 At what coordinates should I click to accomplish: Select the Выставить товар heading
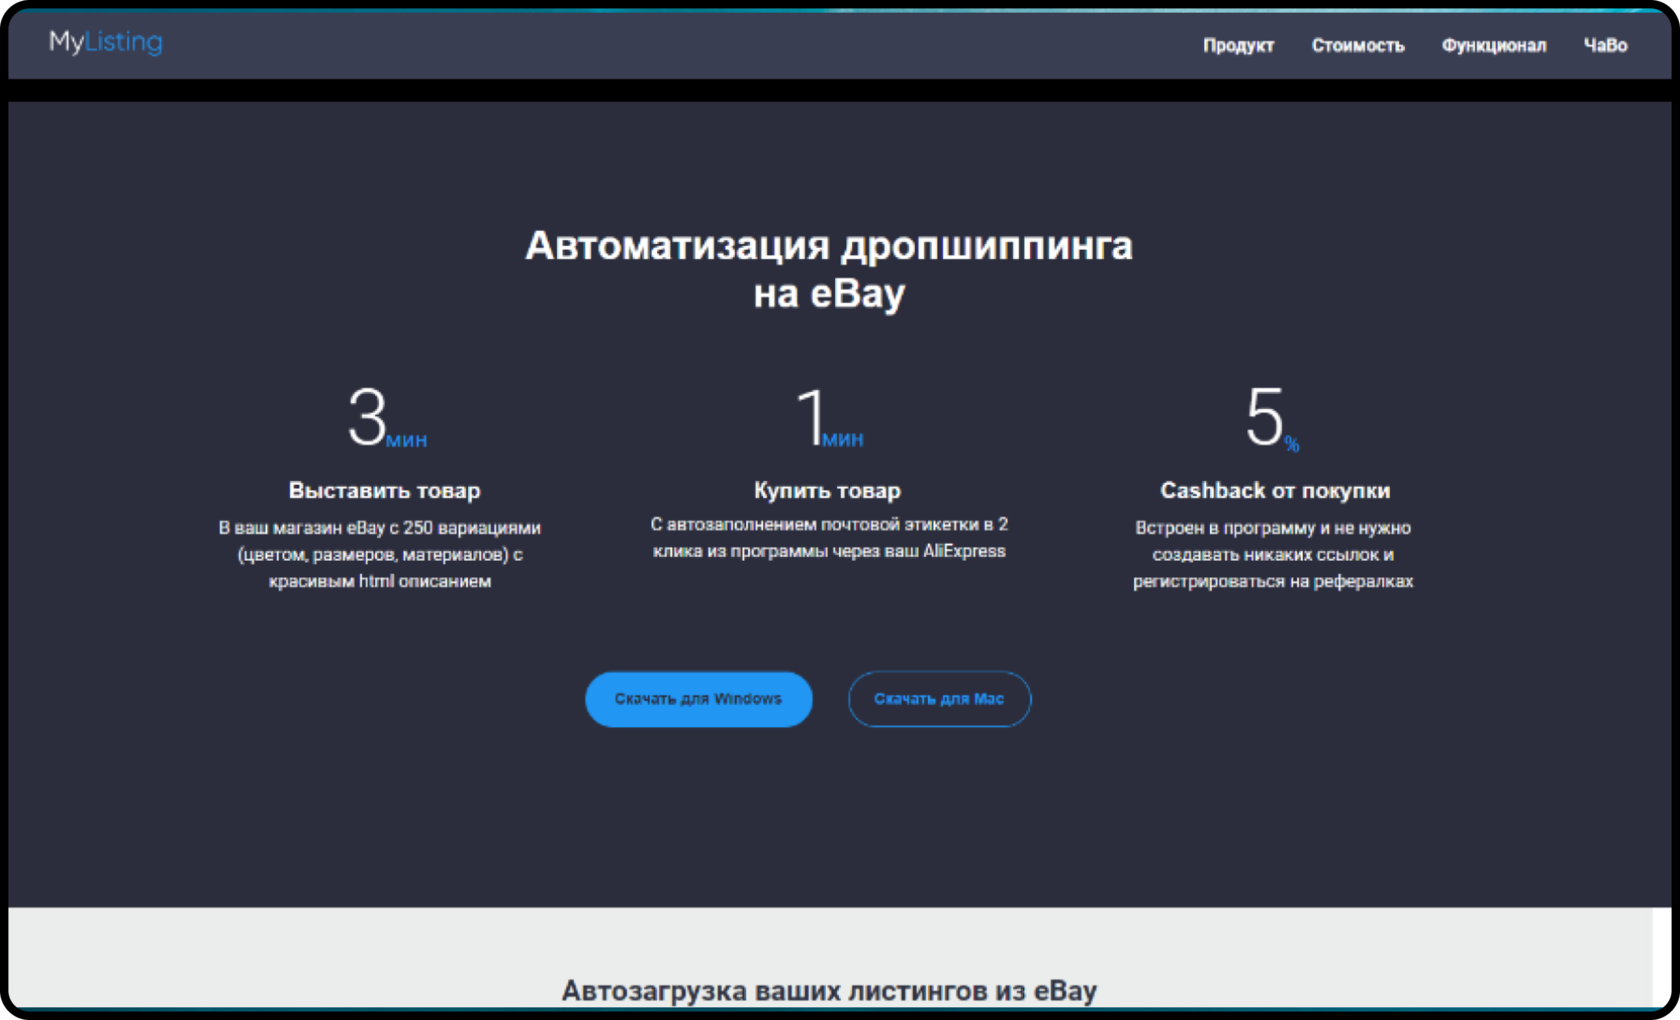pos(385,490)
